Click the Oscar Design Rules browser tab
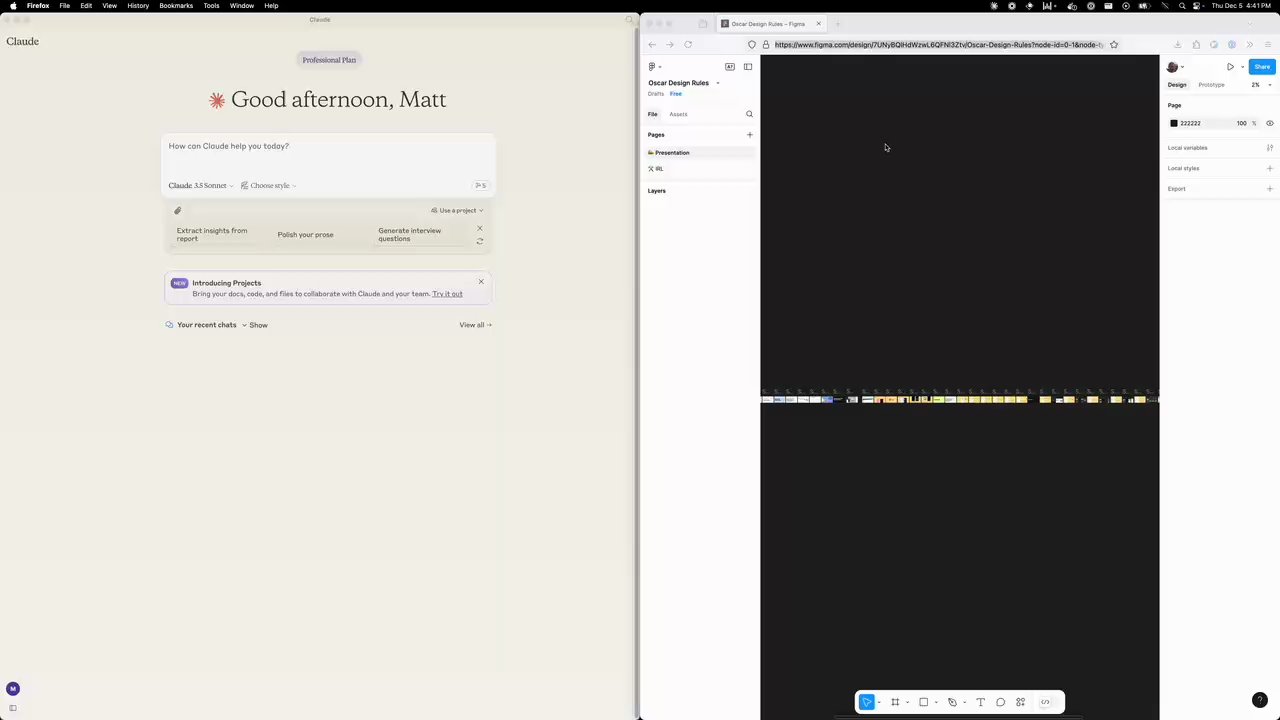Screen dimensions: 1280x720 click(770, 24)
